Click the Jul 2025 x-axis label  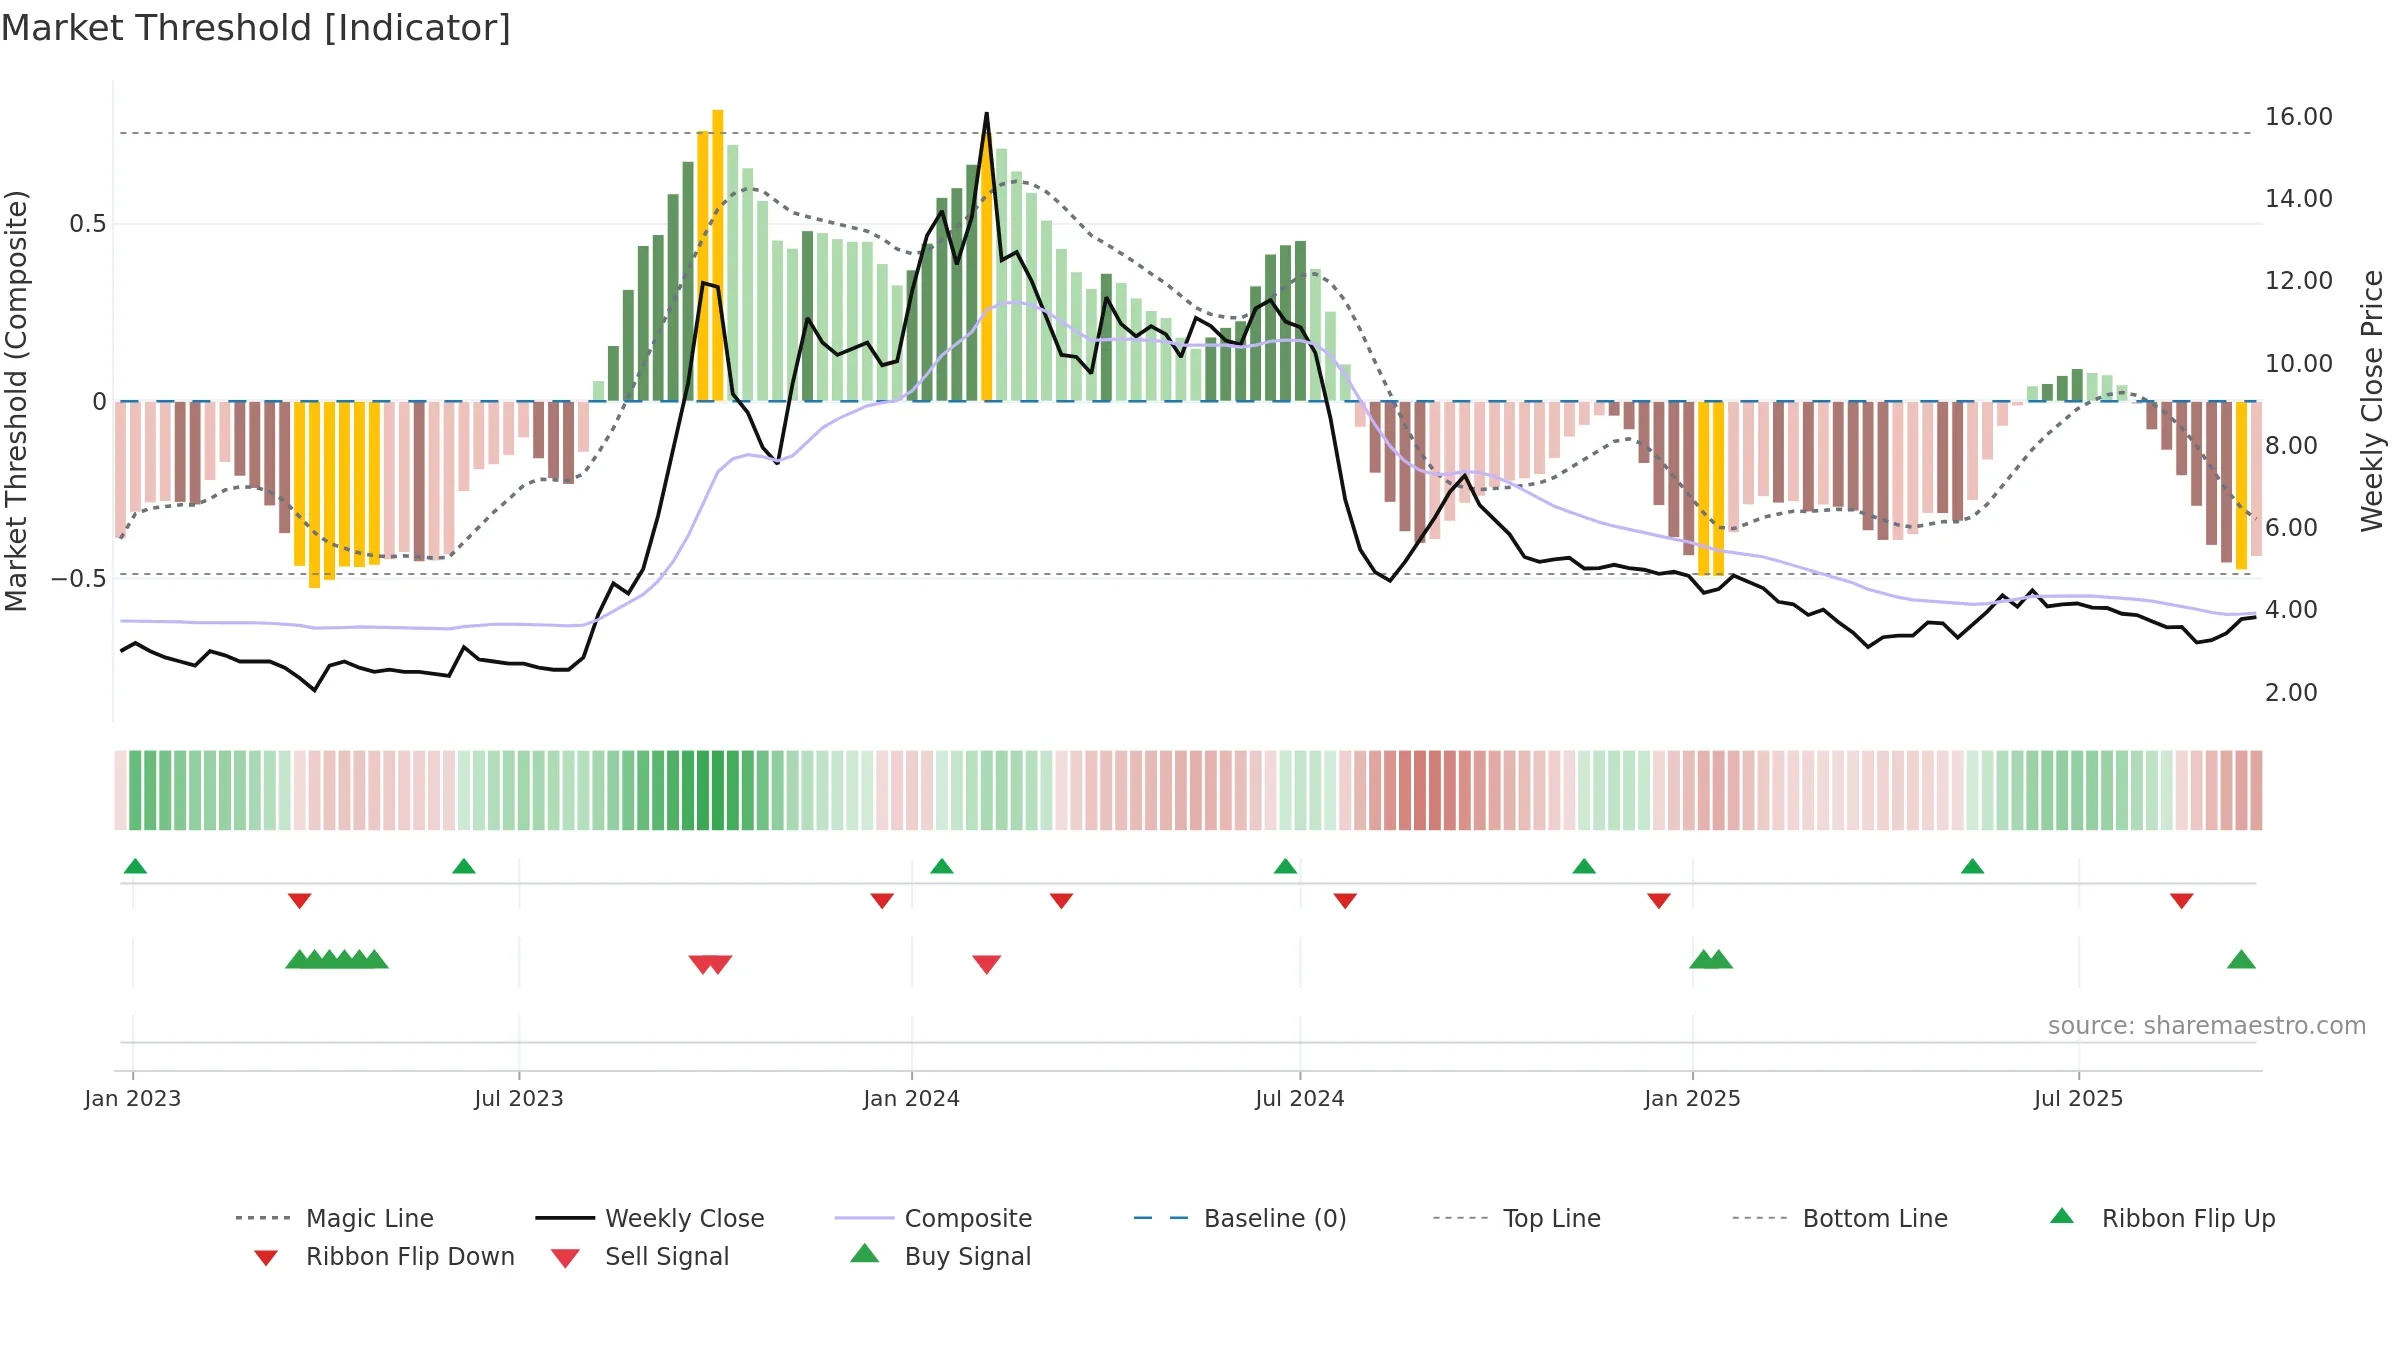coord(2079,1099)
